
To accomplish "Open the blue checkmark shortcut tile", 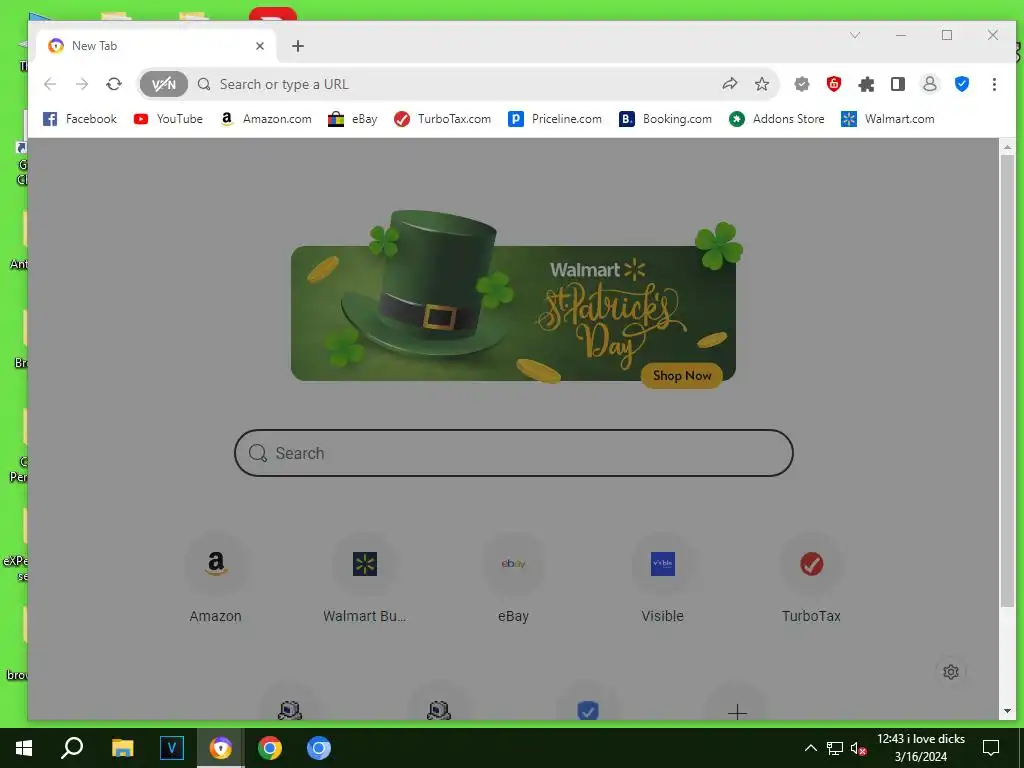I will click(x=588, y=709).
